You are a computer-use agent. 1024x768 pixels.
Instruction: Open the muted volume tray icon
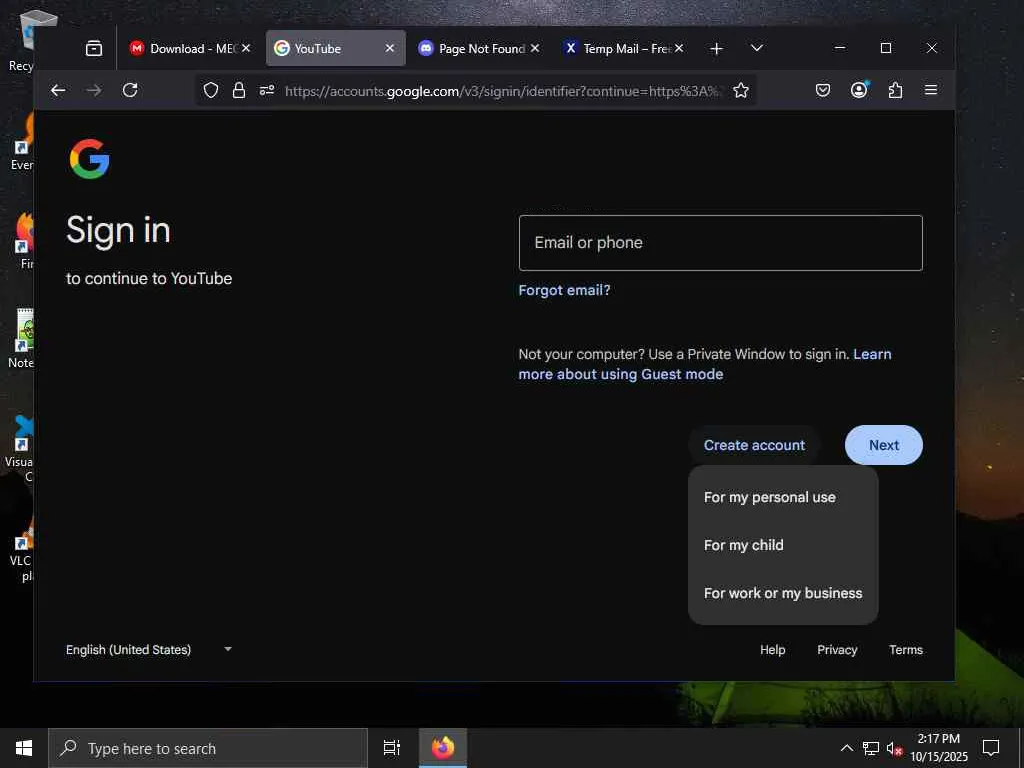click(x=894, y=748)
